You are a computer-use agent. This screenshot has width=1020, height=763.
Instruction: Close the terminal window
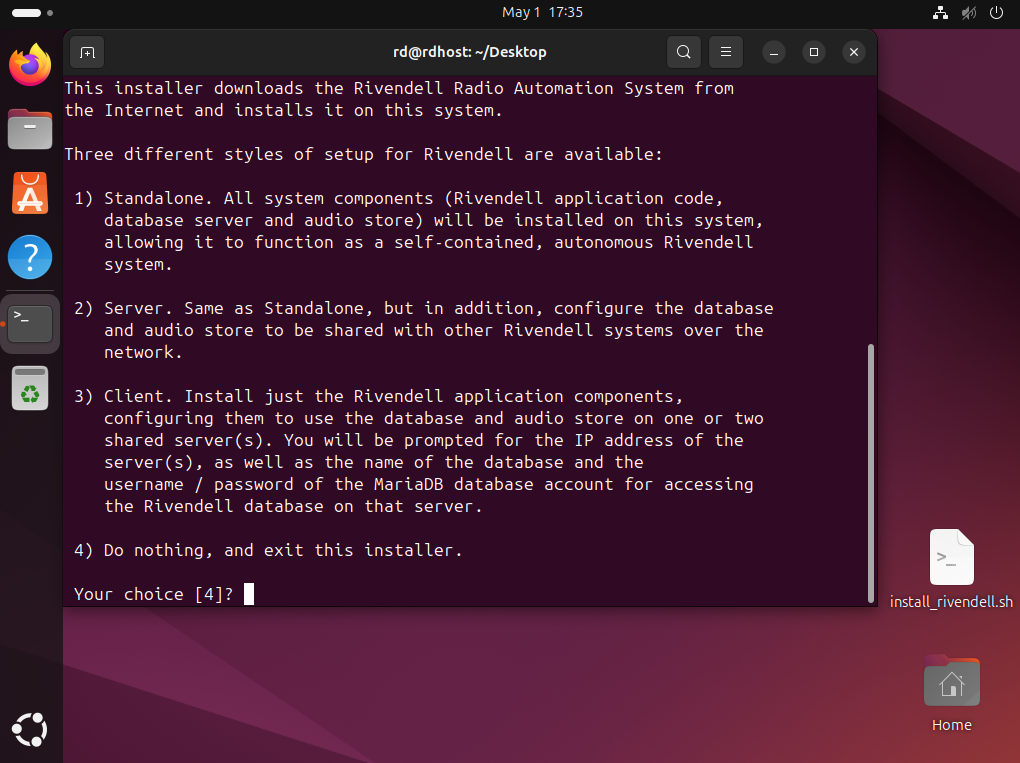coord(853,52)
